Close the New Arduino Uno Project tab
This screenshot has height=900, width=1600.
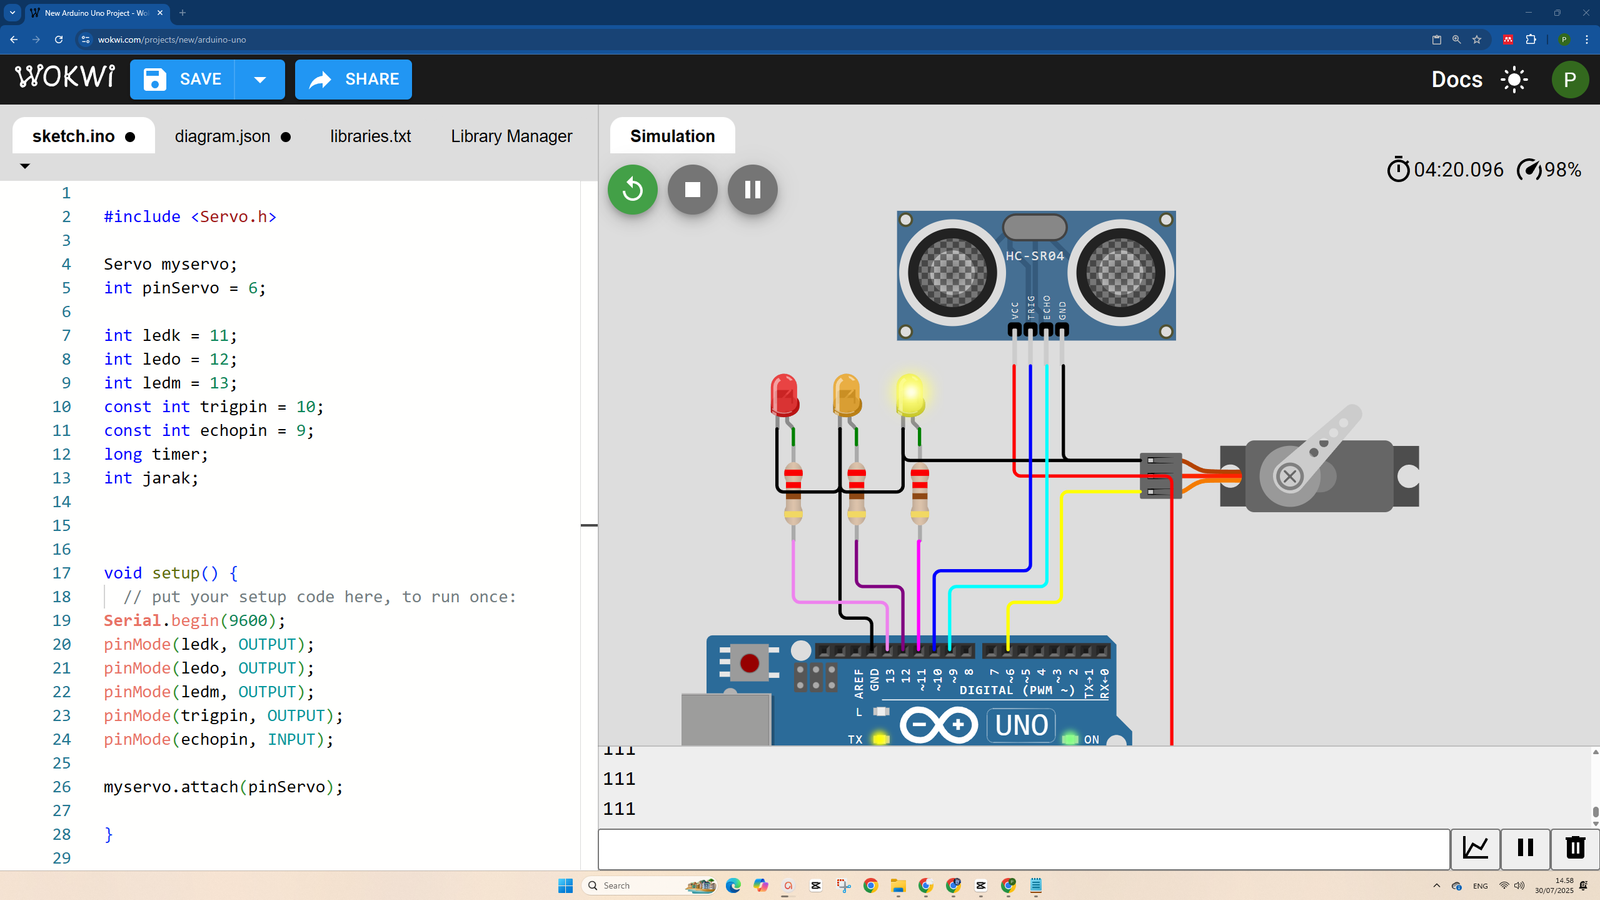160,13
